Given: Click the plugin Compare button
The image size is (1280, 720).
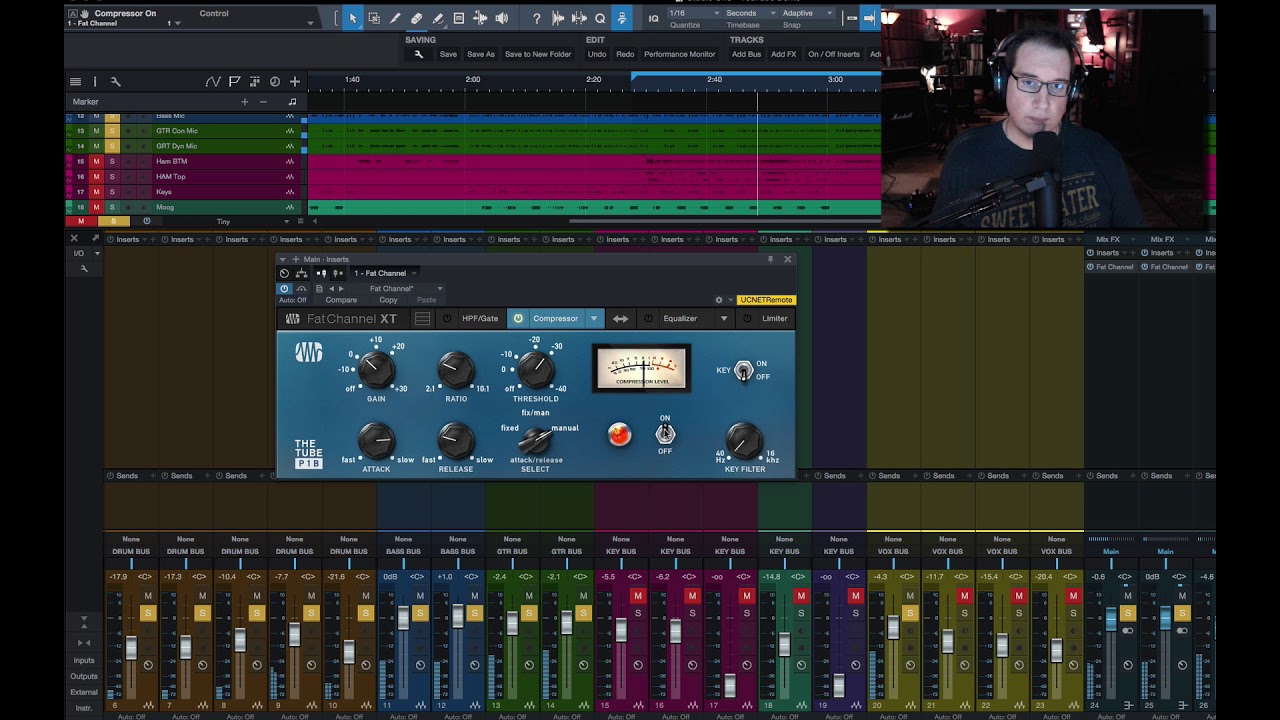Looking at the screenshot, I should point(341,300).
